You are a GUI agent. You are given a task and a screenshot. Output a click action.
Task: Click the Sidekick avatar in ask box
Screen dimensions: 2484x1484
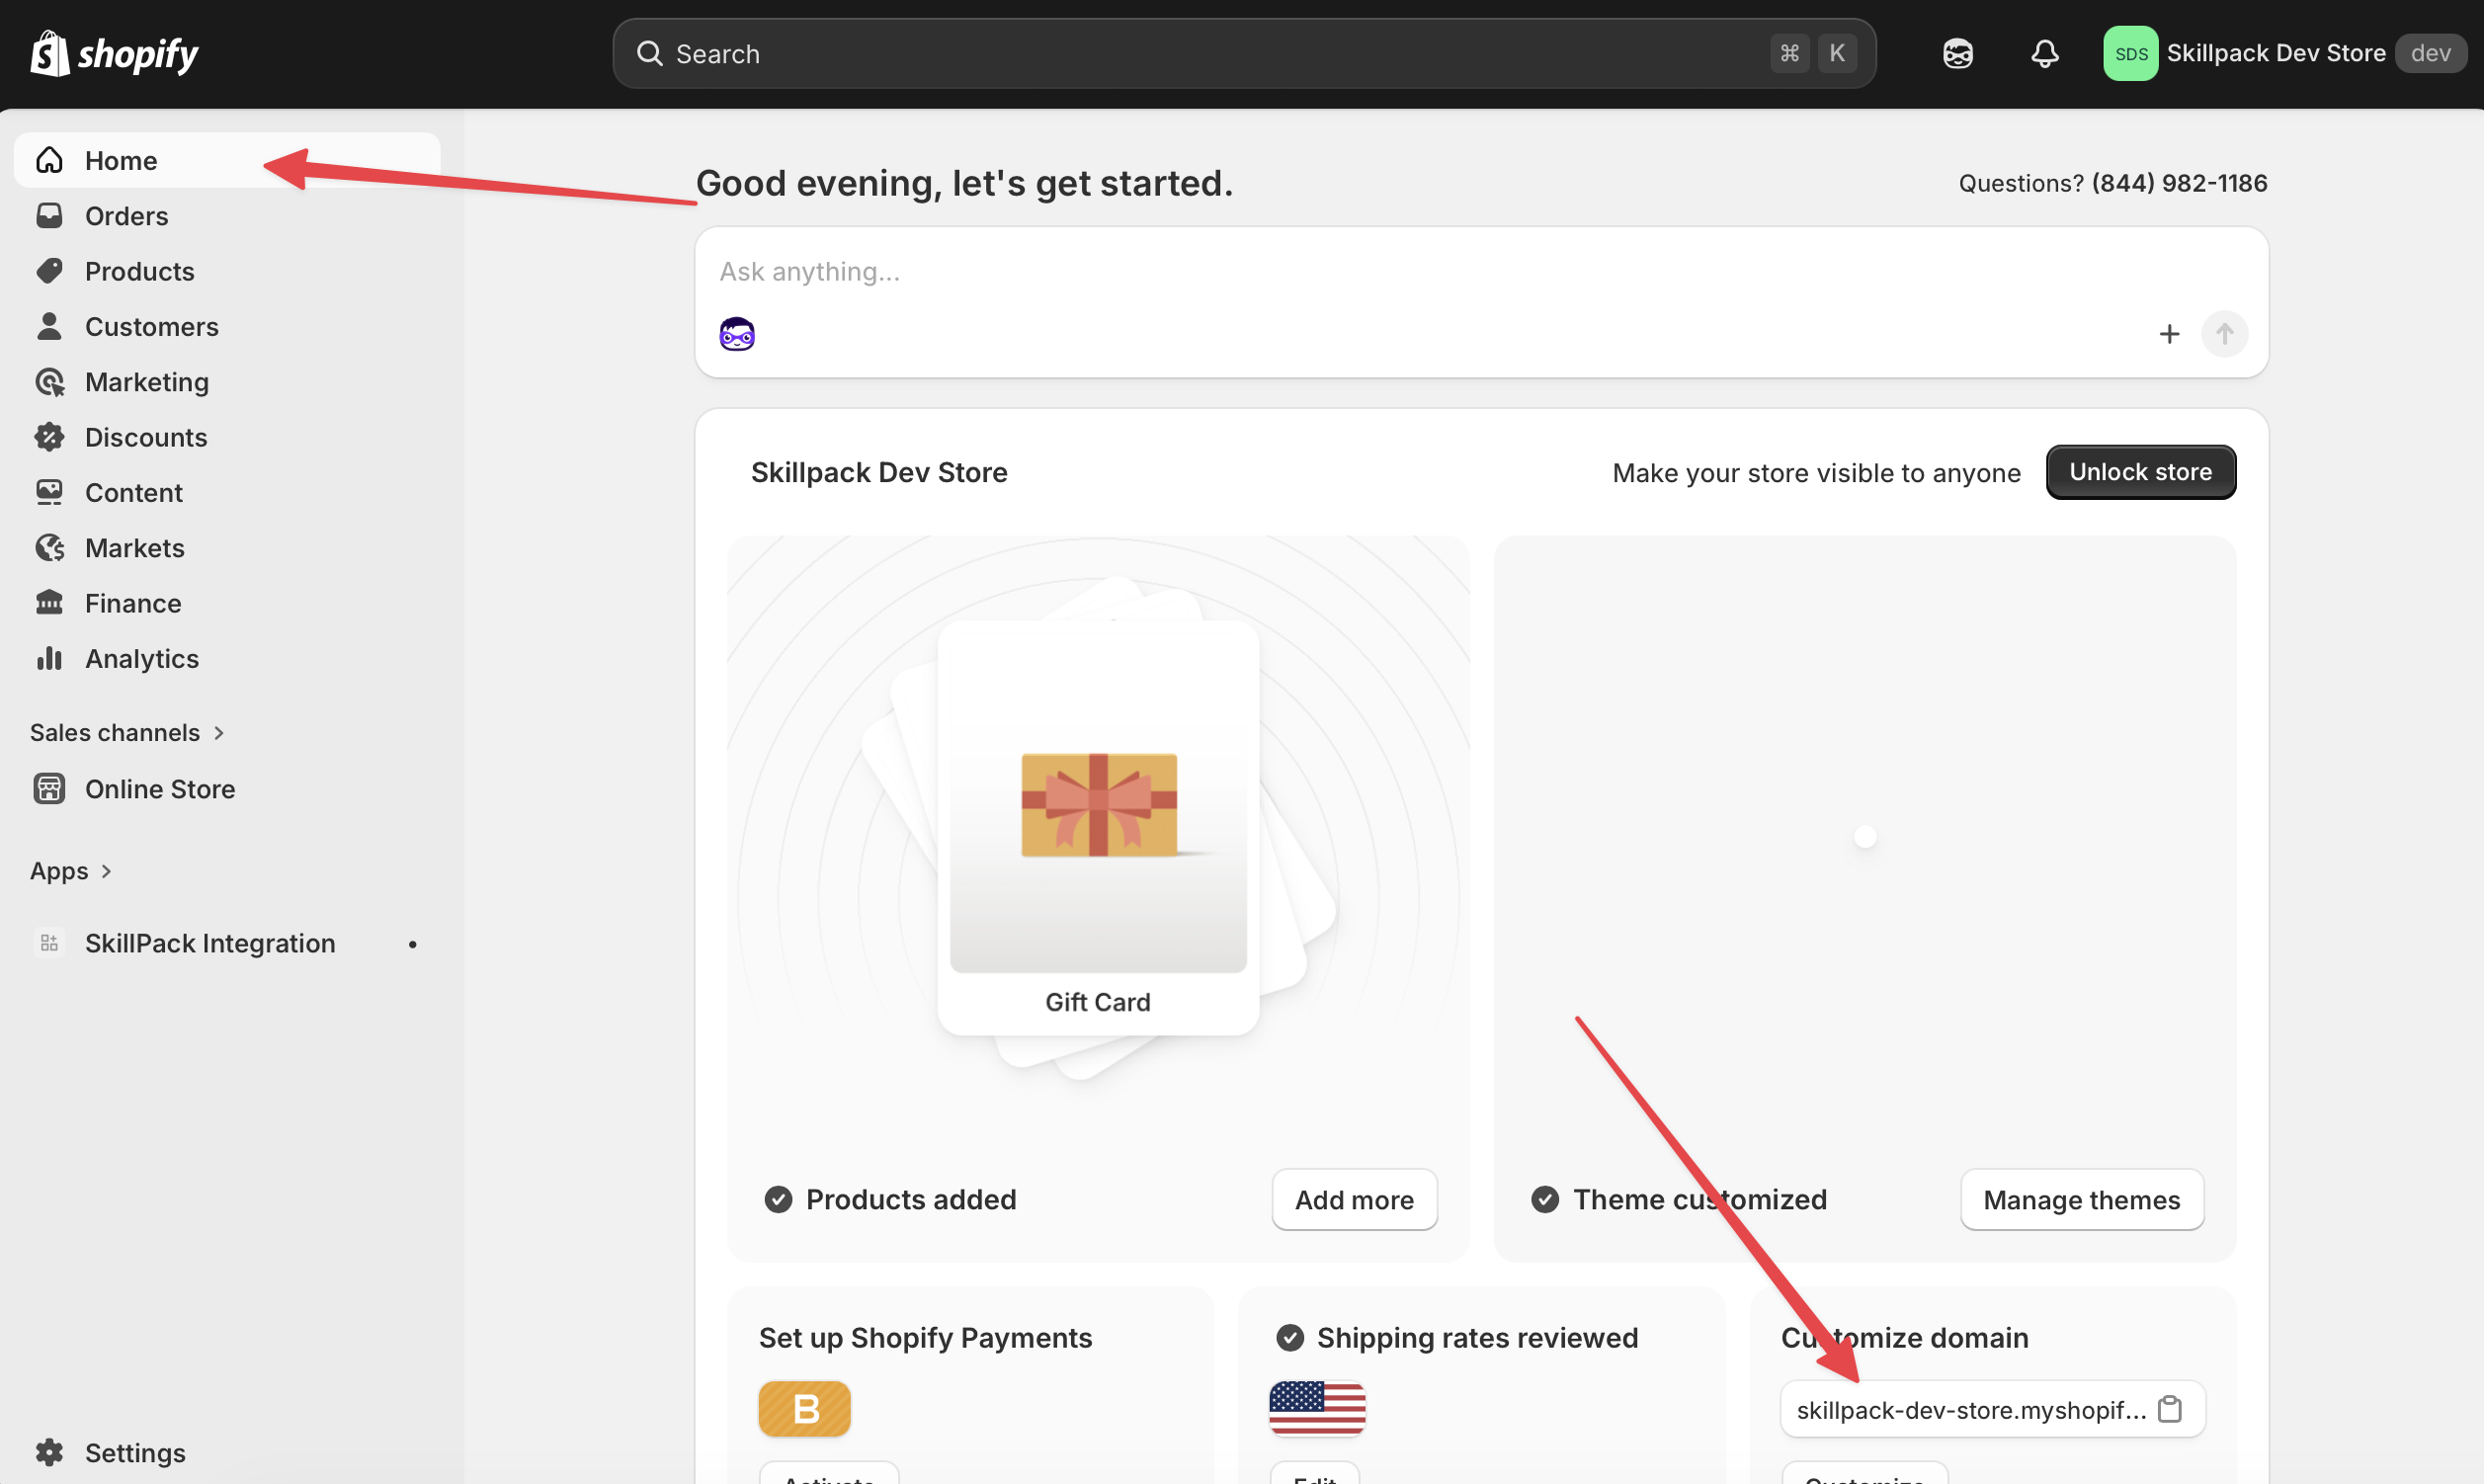click(x=737, y=334)
